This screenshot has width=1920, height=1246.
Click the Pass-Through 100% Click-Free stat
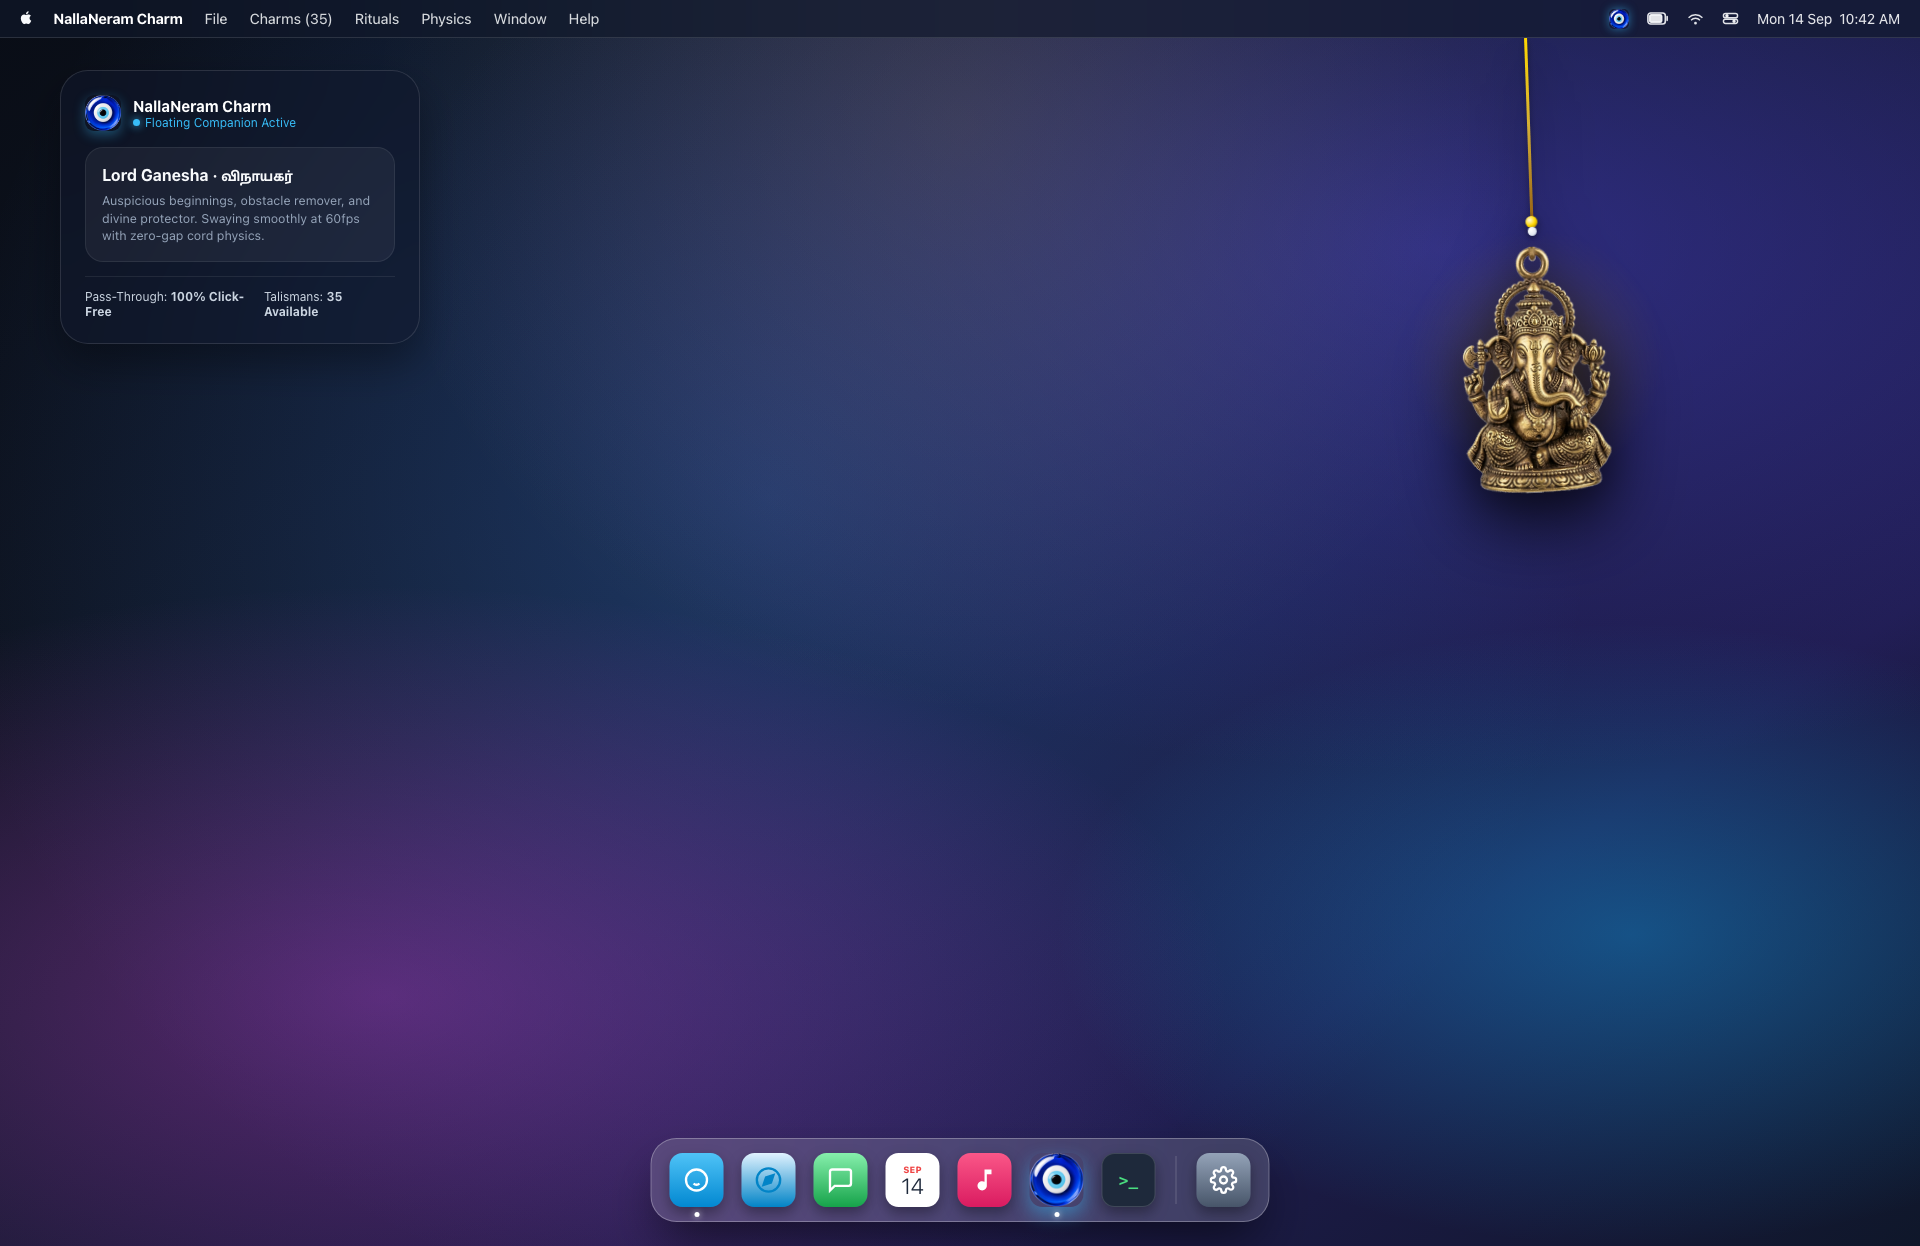point(165,304)
